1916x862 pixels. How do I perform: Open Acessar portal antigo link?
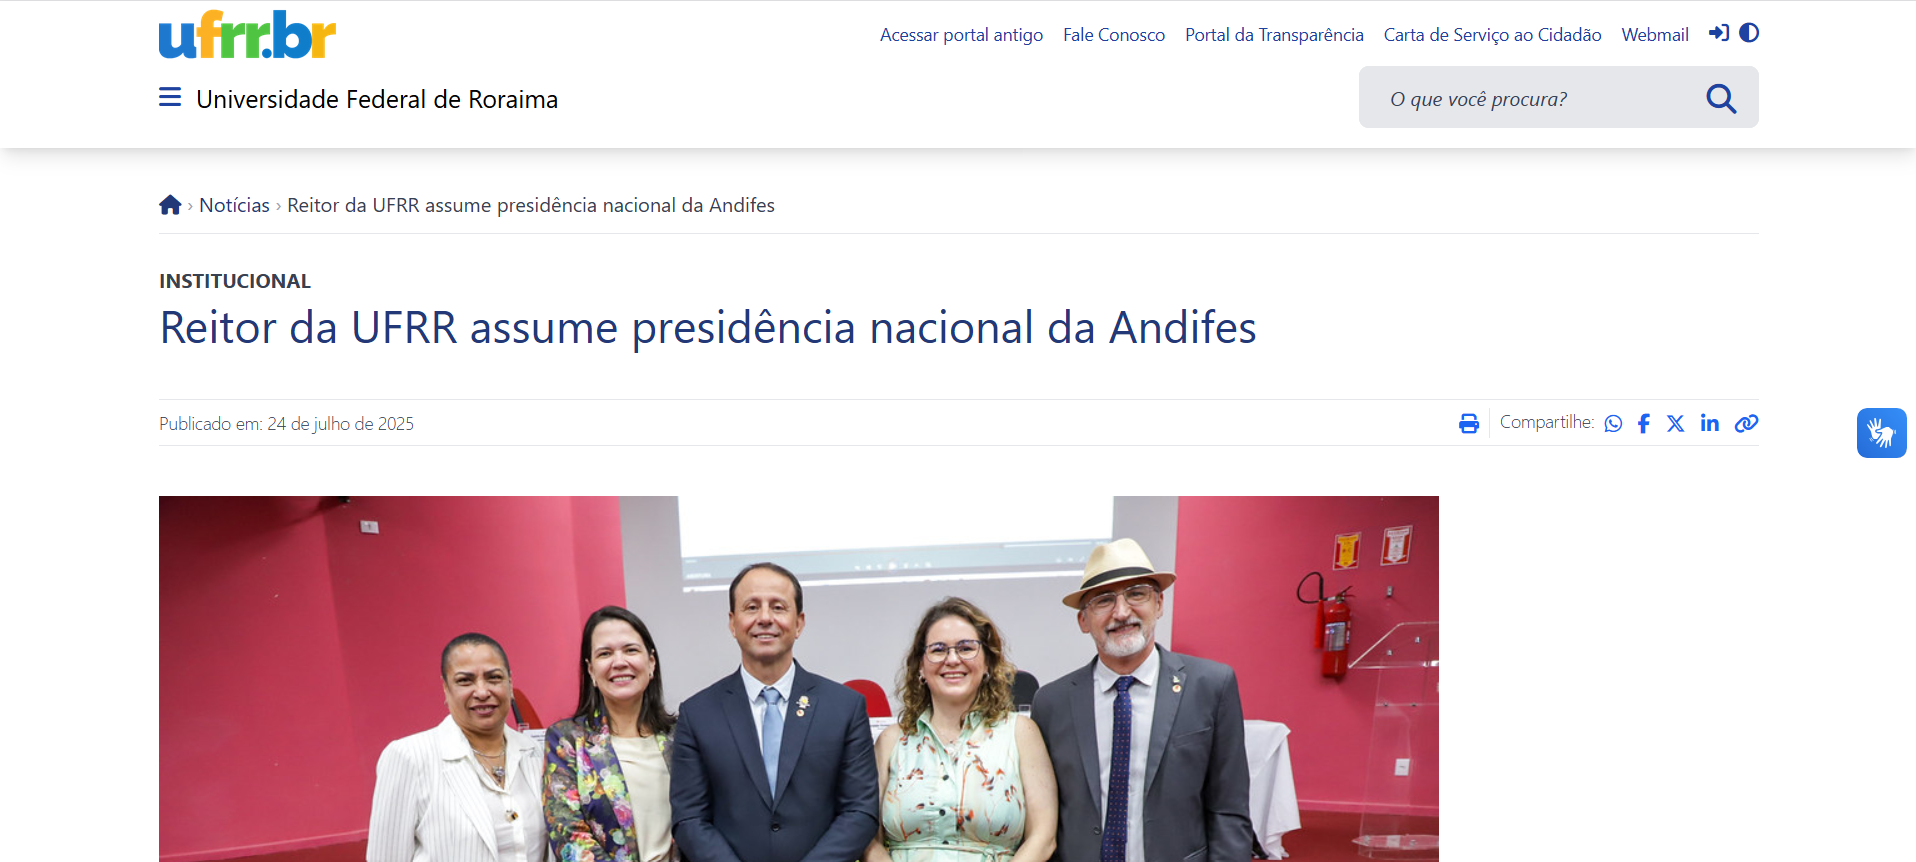[x=961, y=35]
